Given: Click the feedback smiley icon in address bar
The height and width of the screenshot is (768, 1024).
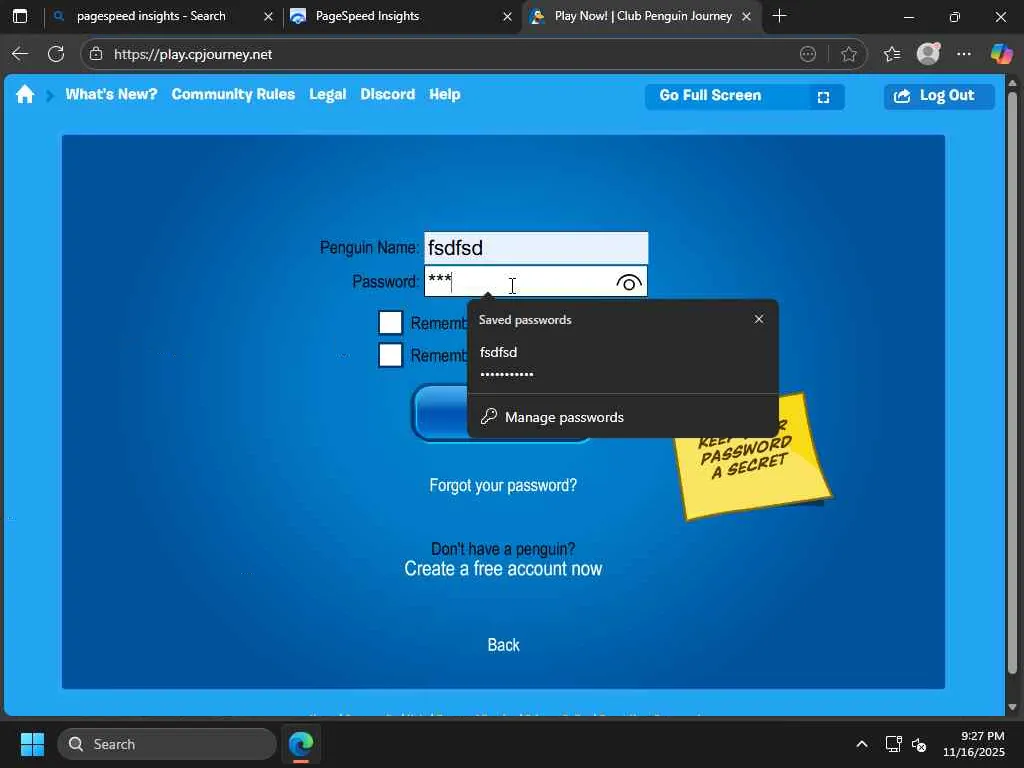Looking at the screenshot, I should point(808,54).
